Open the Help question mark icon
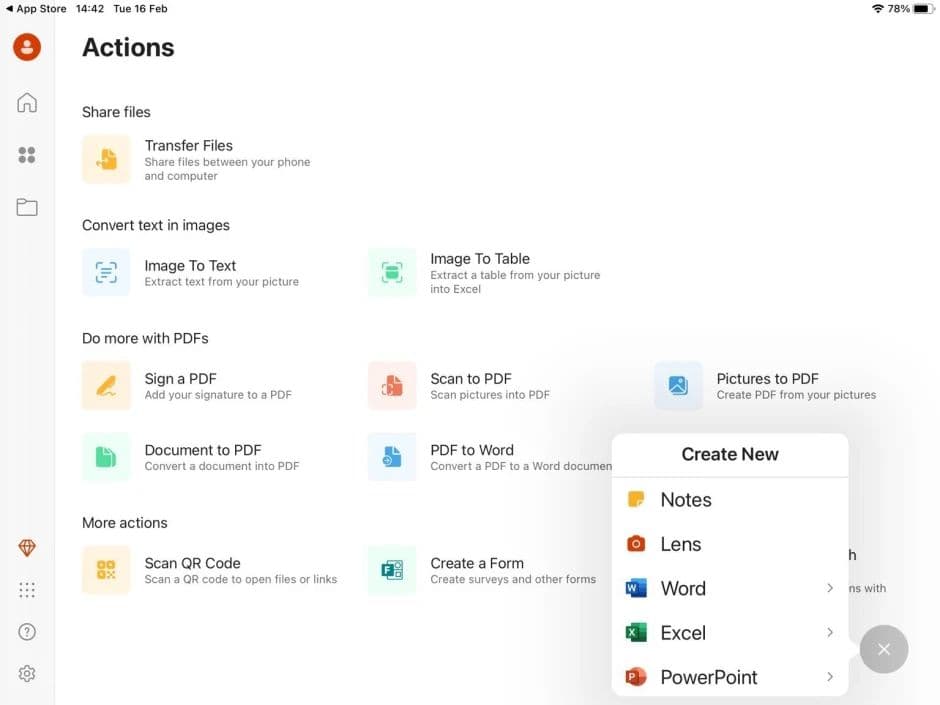940x705 pixels. 27,632
